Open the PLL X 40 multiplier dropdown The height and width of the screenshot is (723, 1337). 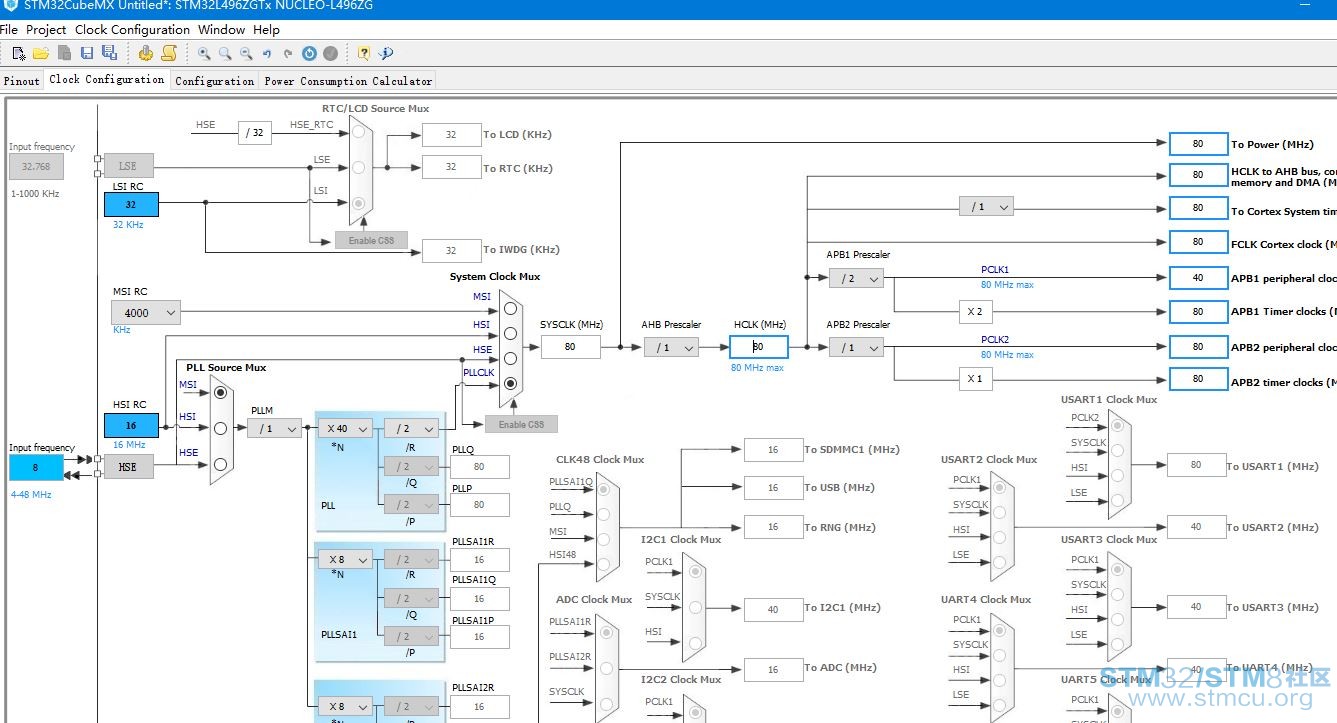click(x=345, y=428)
